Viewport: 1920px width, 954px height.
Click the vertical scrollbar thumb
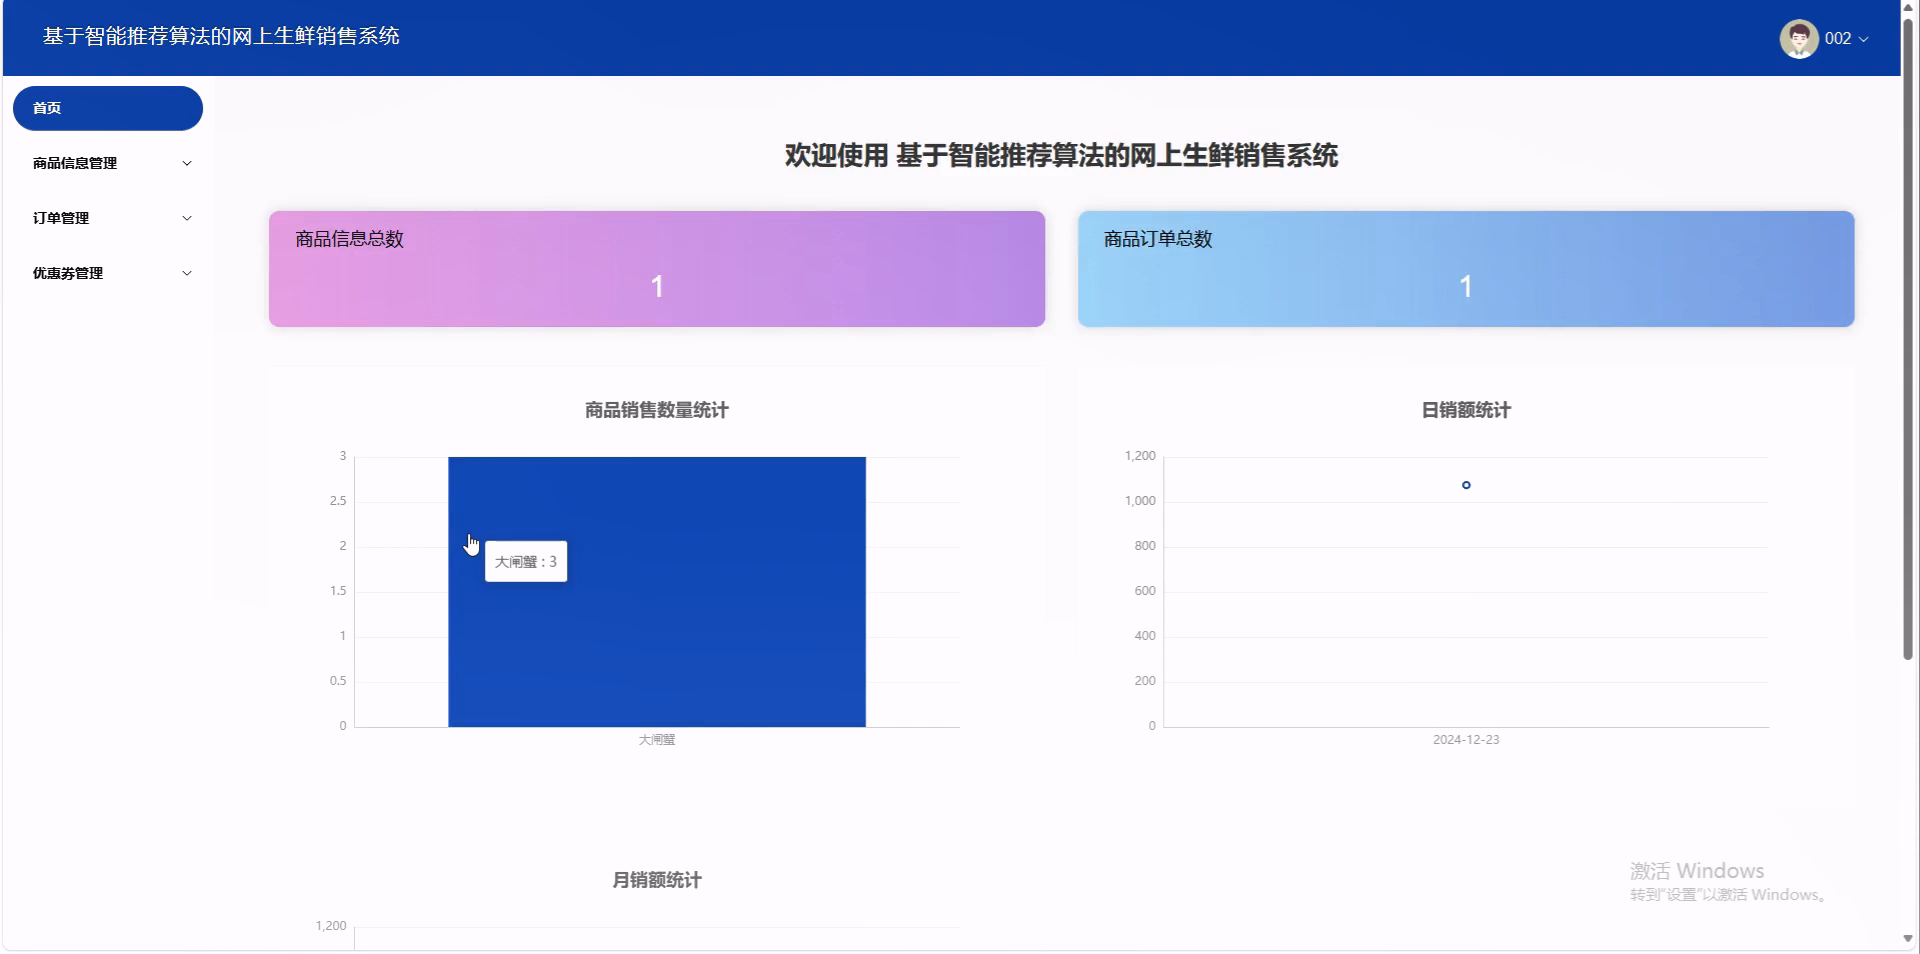coord(1908,340)
